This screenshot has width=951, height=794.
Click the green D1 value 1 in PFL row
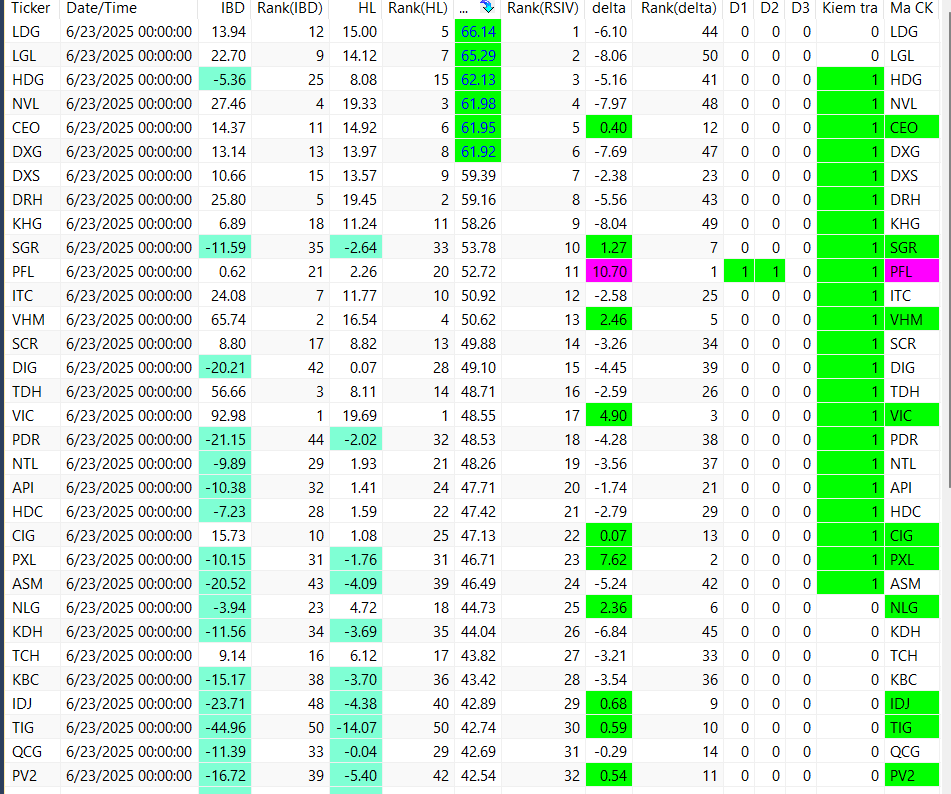click(x=739, y=272)
